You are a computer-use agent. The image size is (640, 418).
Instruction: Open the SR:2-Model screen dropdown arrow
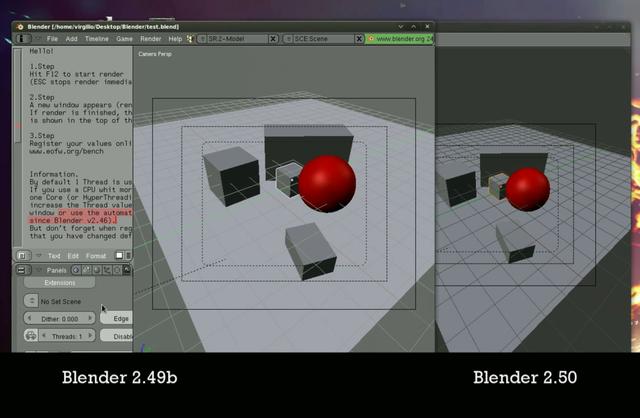[202, 39]
